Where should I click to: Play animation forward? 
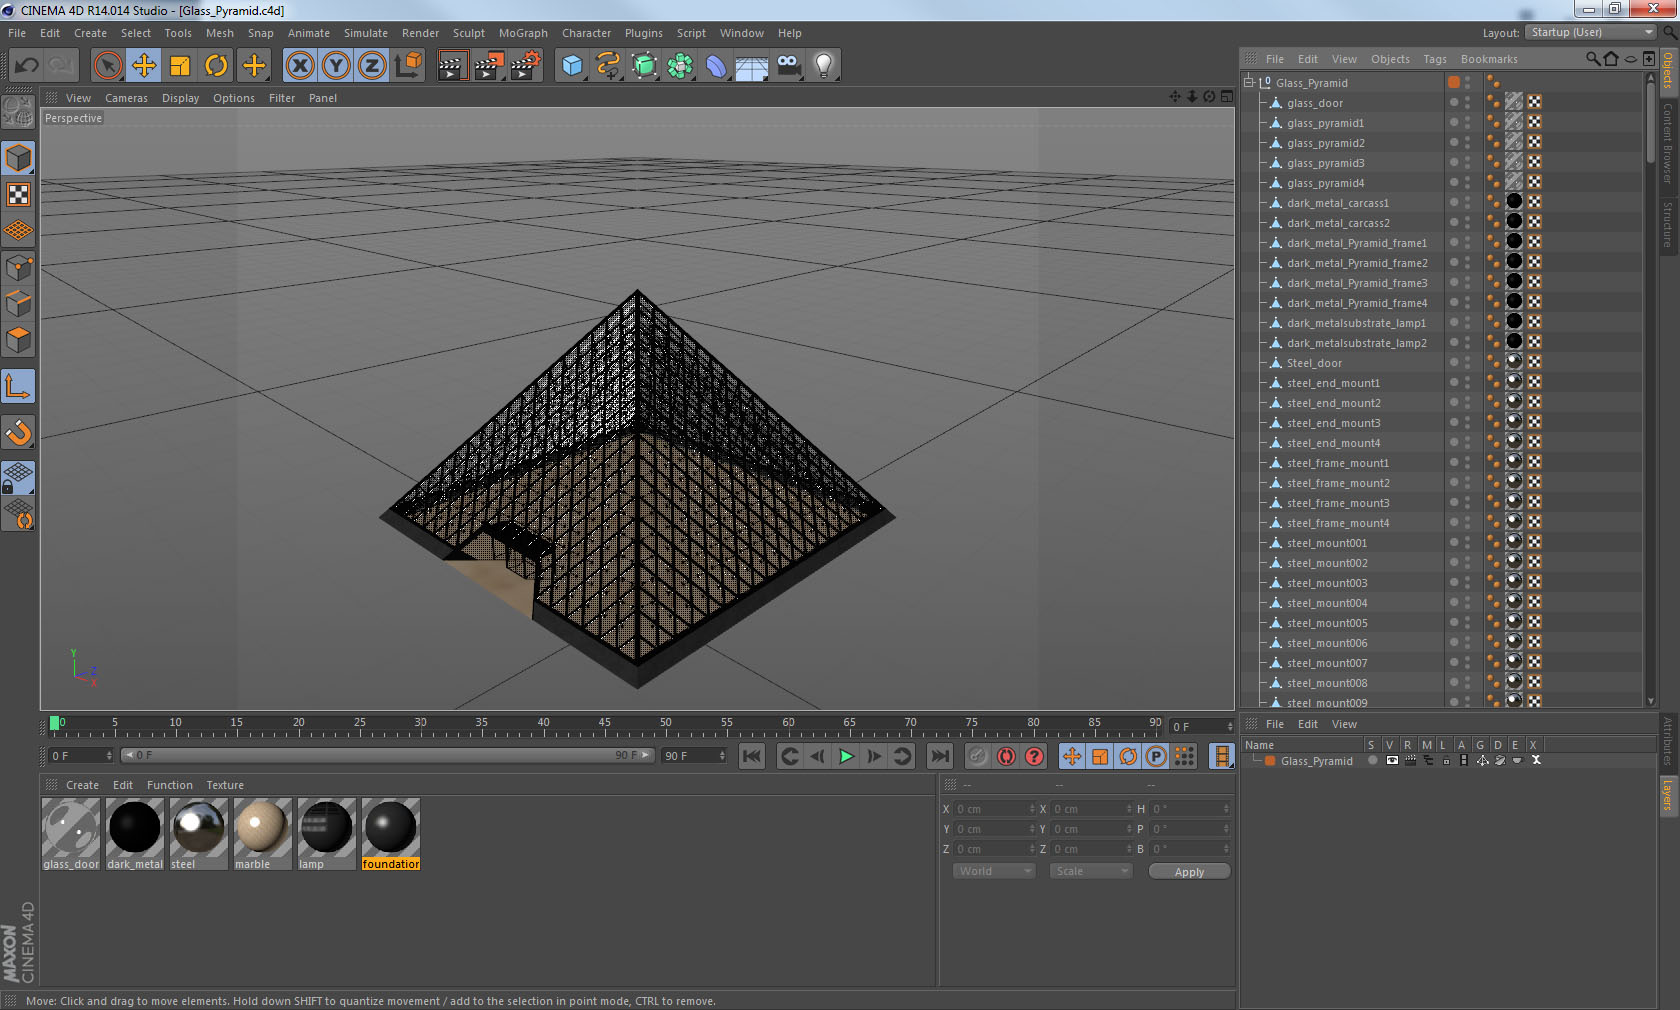tap(846, 756)
